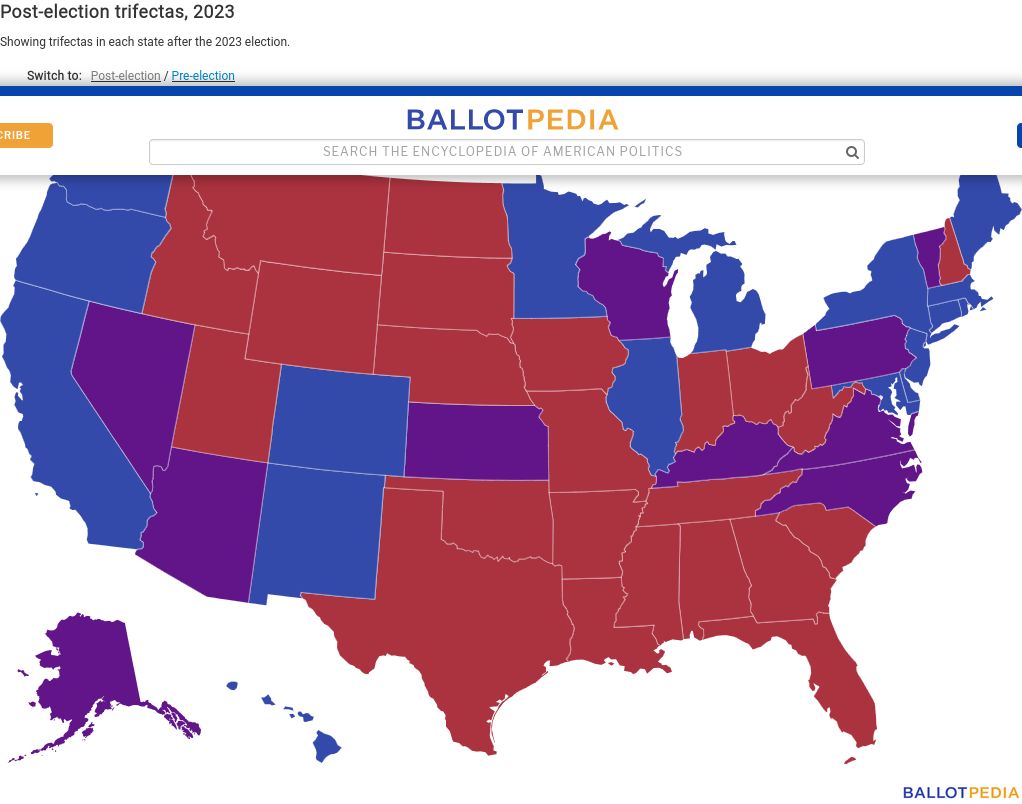The width and height of the screenshot is (1022, 804).
Task: Click inside the encyclopedia search field
Action: click(500, 152)
